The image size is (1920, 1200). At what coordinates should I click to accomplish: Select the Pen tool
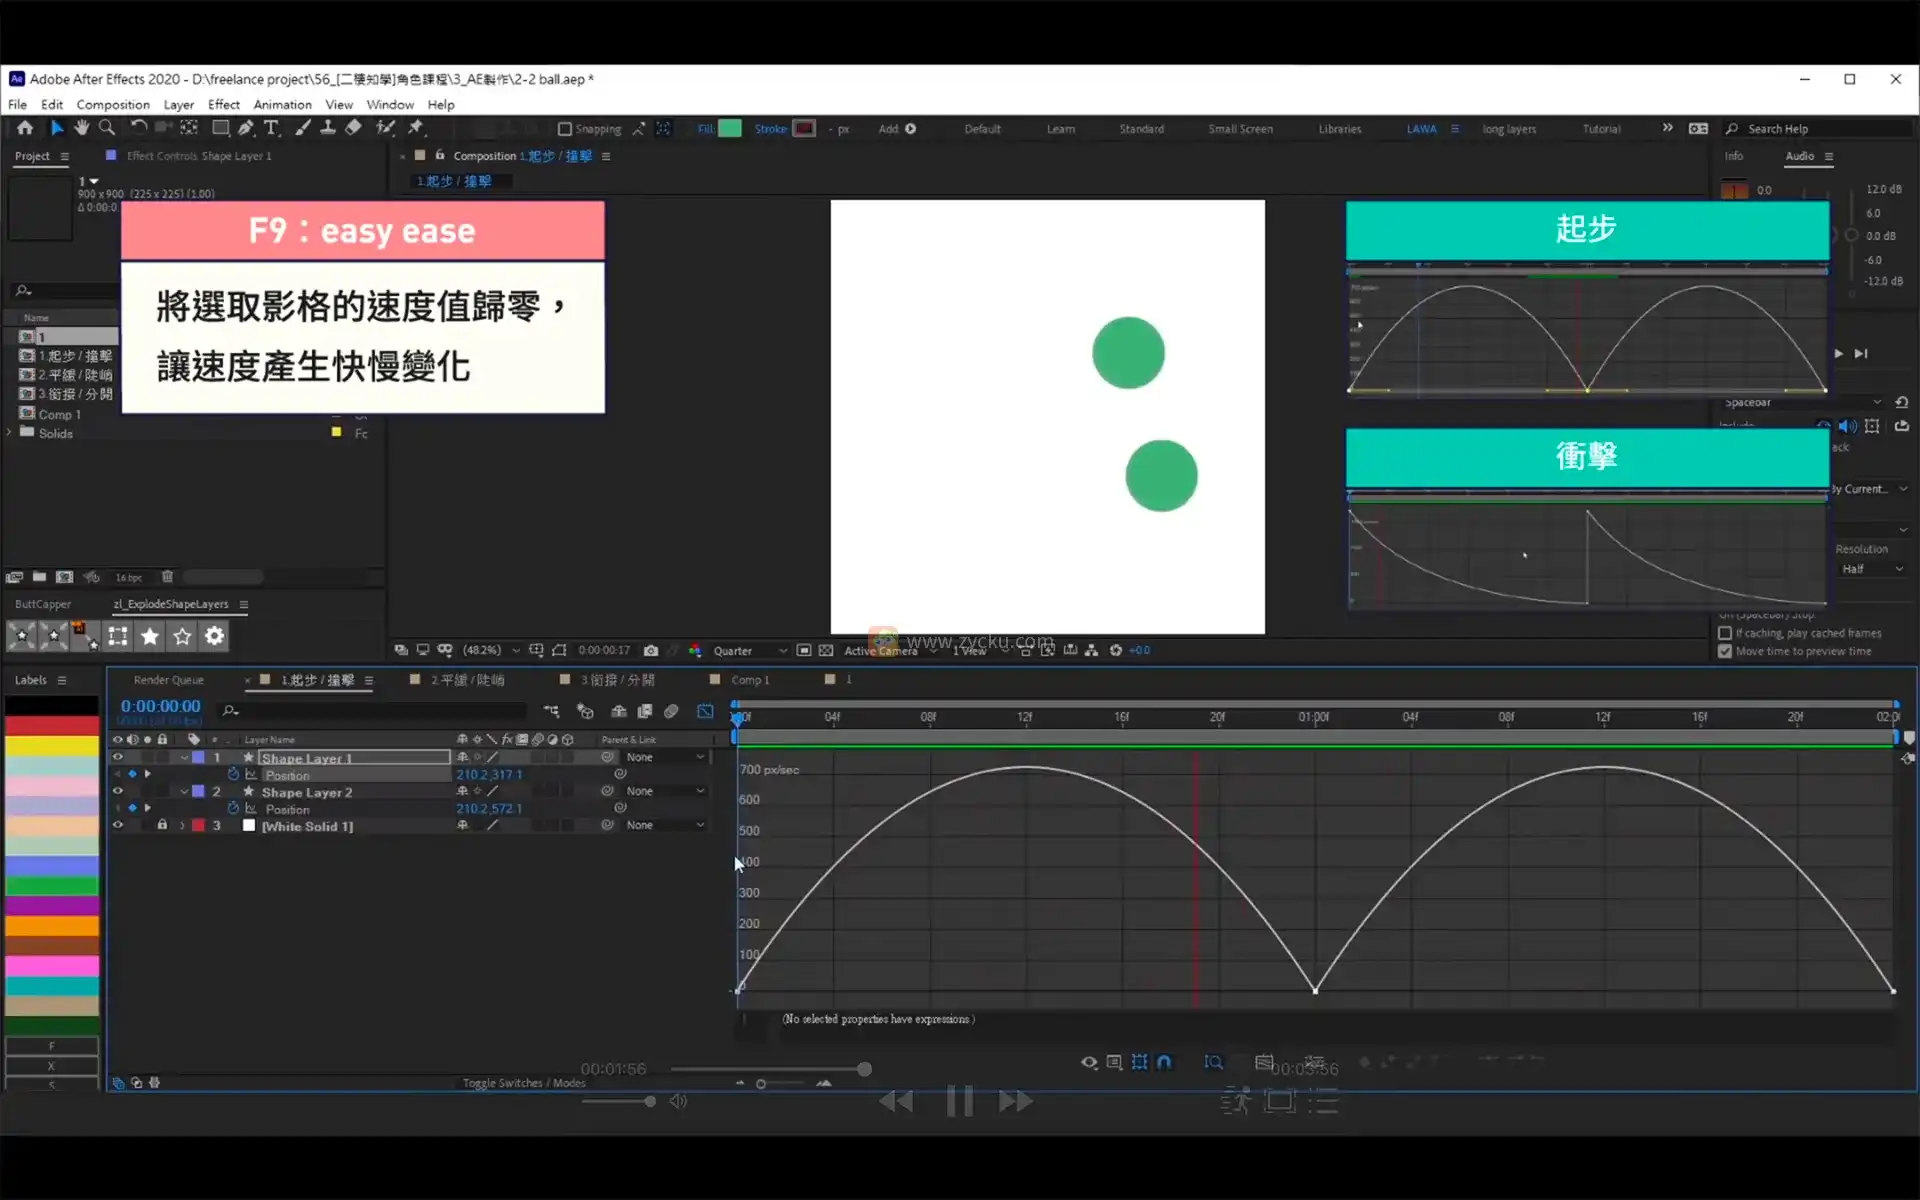[x=246, y=128]
